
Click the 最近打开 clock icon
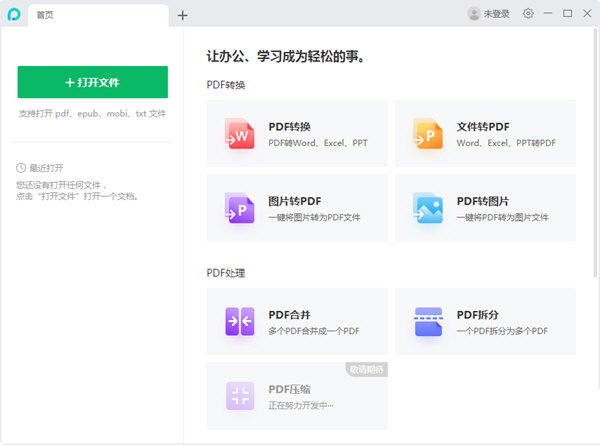coord(21,168)
